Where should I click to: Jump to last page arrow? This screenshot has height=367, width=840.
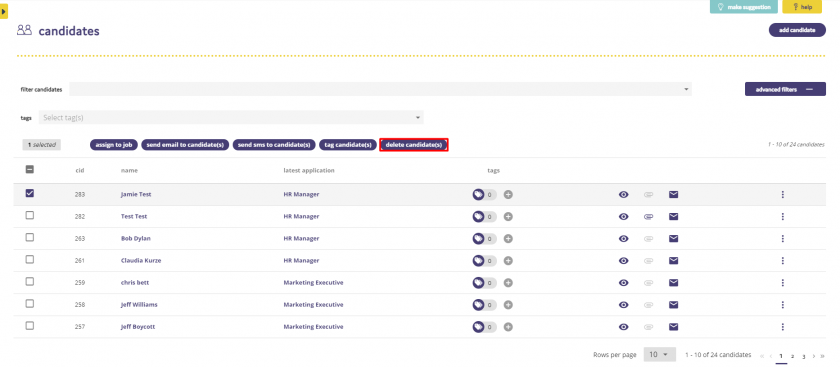tap(822, 356)
